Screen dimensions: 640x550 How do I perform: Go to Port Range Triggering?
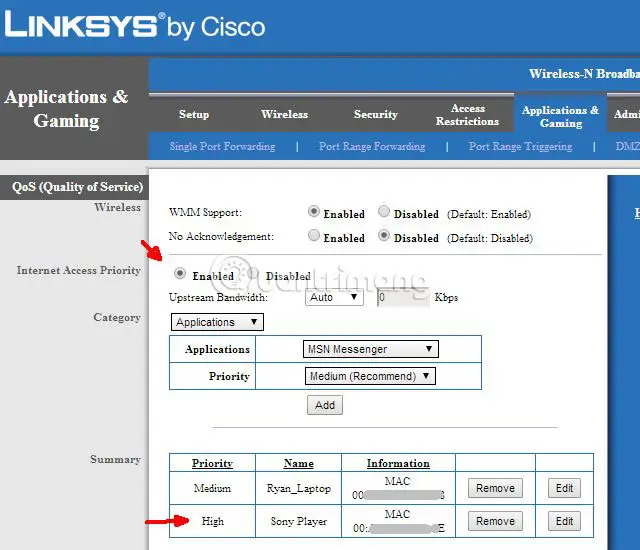click(520, 146)
